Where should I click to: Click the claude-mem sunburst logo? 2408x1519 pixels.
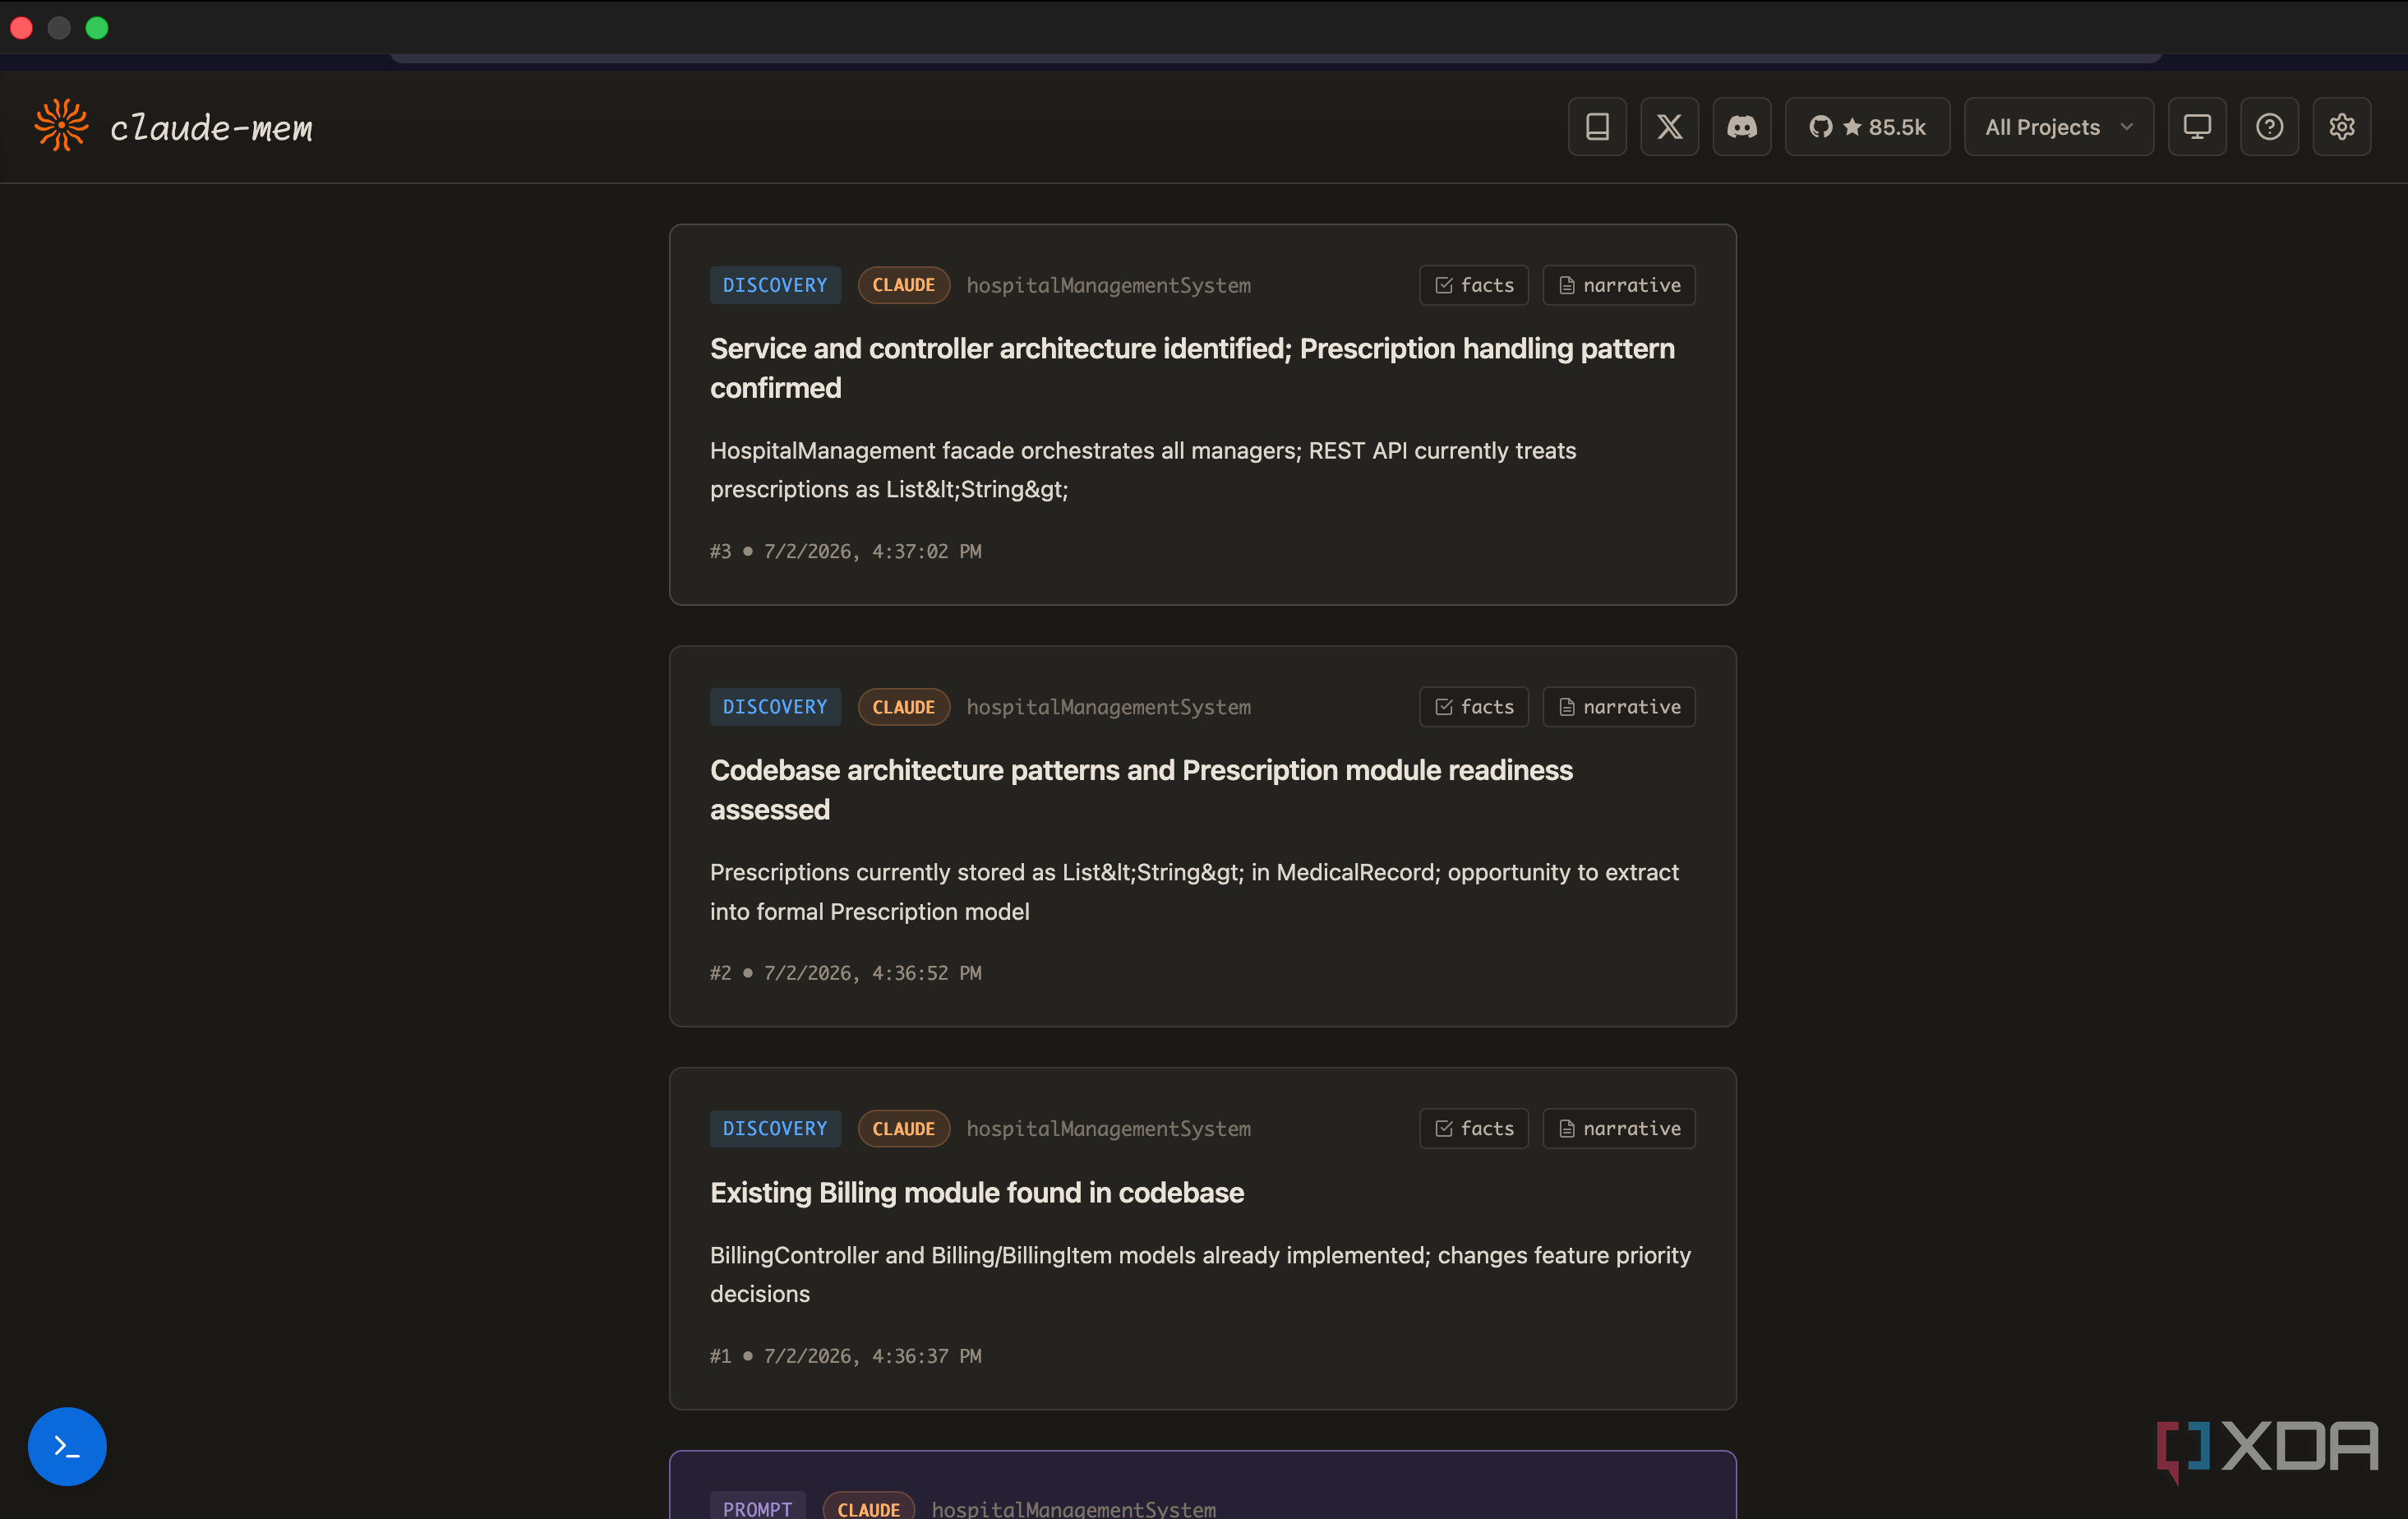click(62, 126)
